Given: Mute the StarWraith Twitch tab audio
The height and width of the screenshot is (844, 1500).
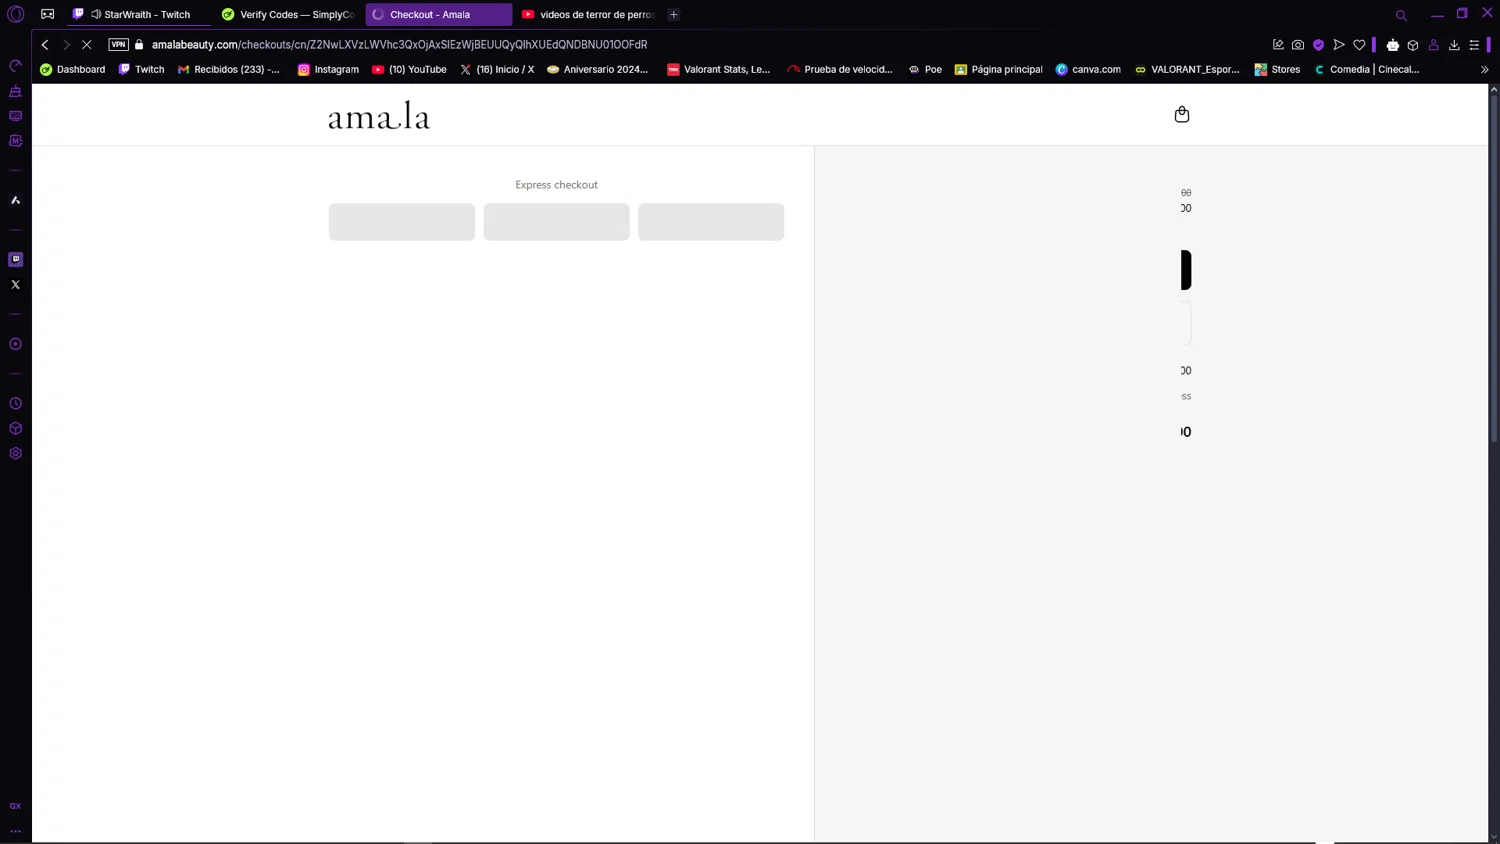Looking at the screenshot, I should pos(96,14).
